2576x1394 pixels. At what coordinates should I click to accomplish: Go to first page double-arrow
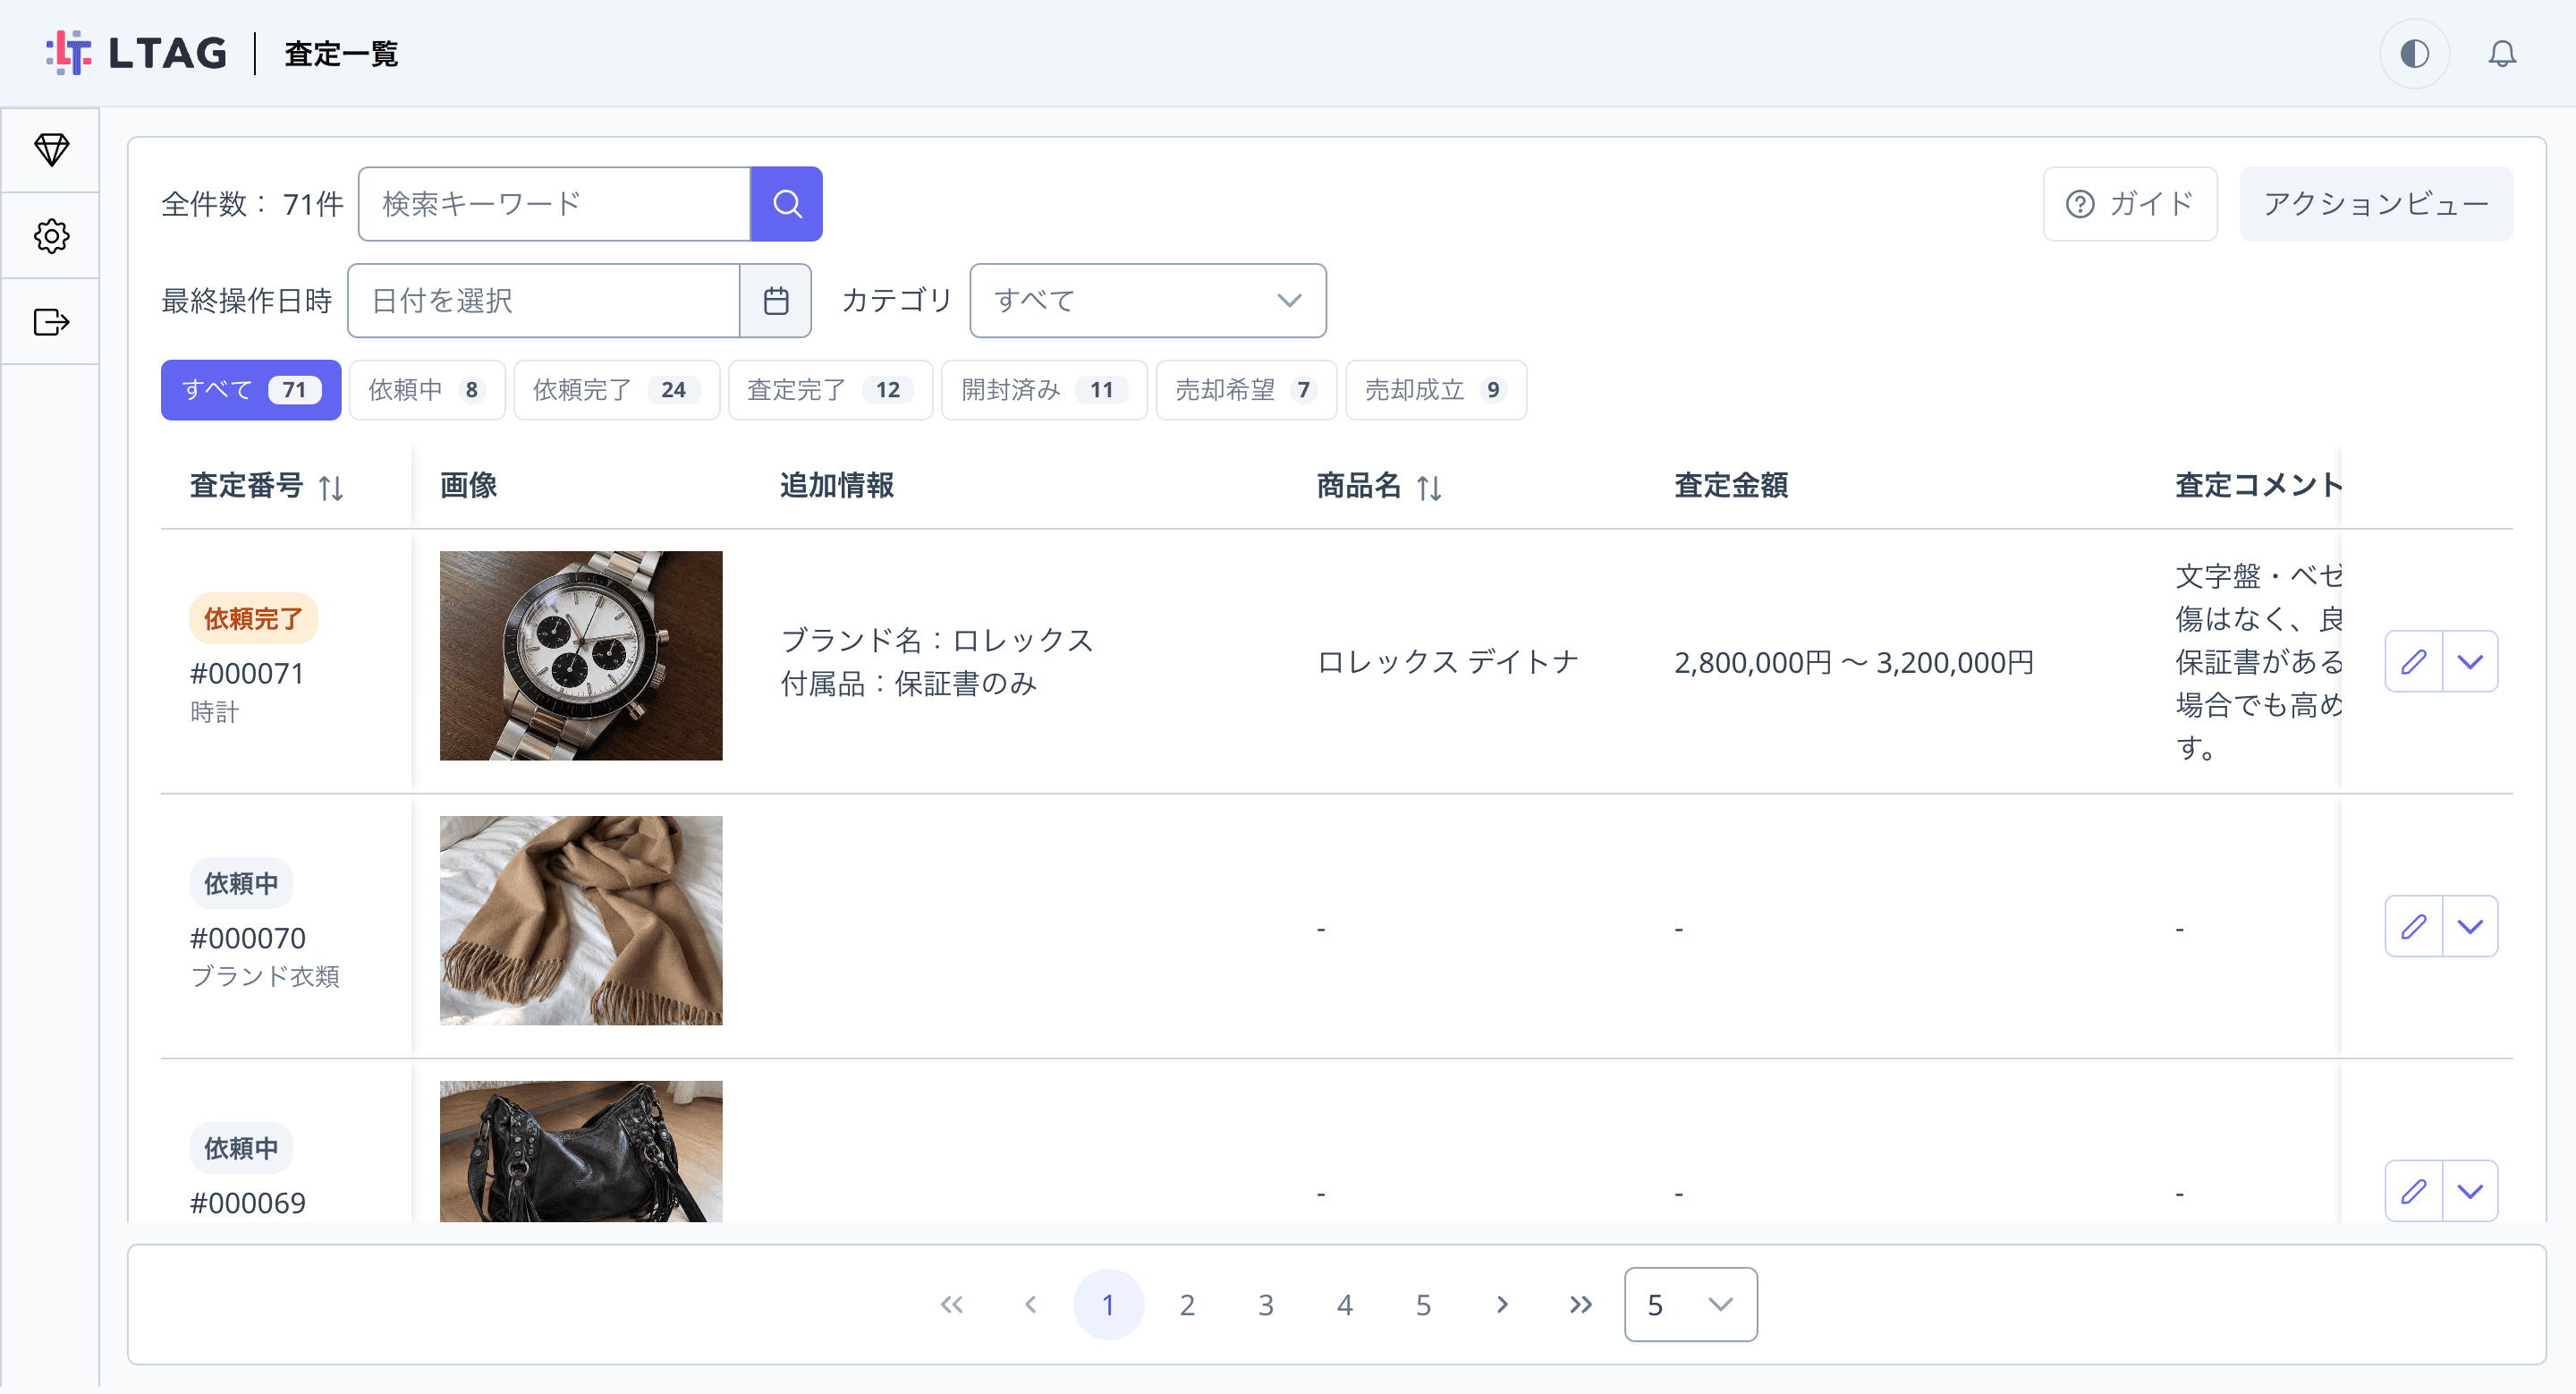click(951, 1304)
